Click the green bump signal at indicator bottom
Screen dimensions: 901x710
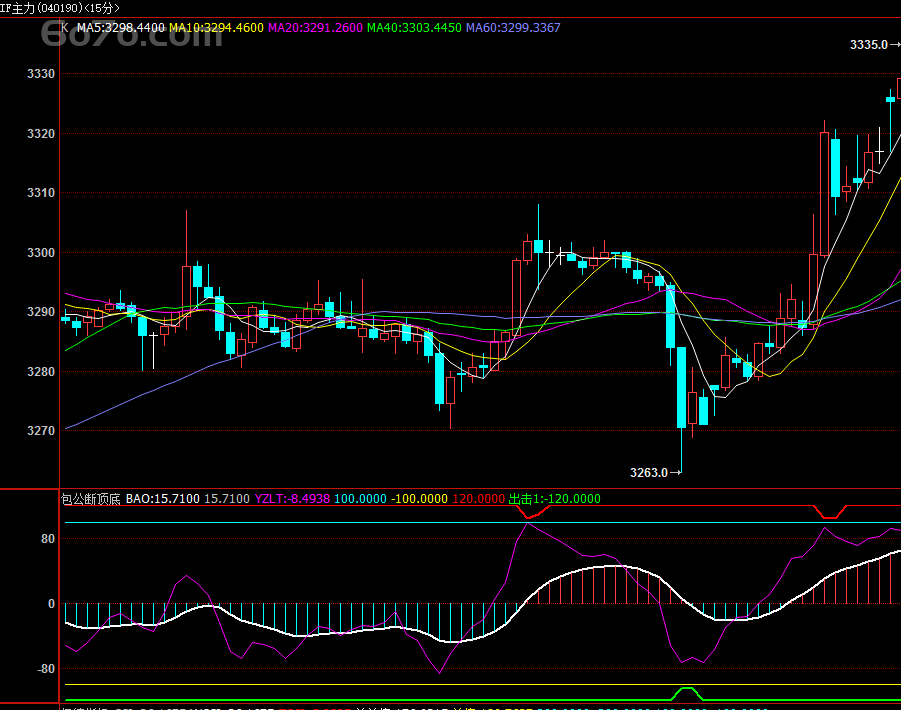click(x=687, y=693)
